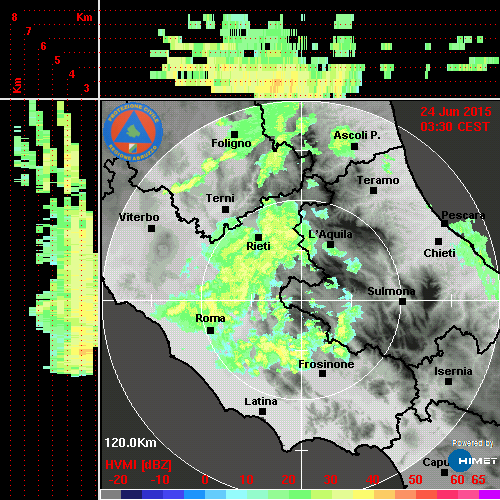The height and width of the screenshot is (500, 500).
Task: Click the Rieti city marker square
Action: click(x=258, y=237)
